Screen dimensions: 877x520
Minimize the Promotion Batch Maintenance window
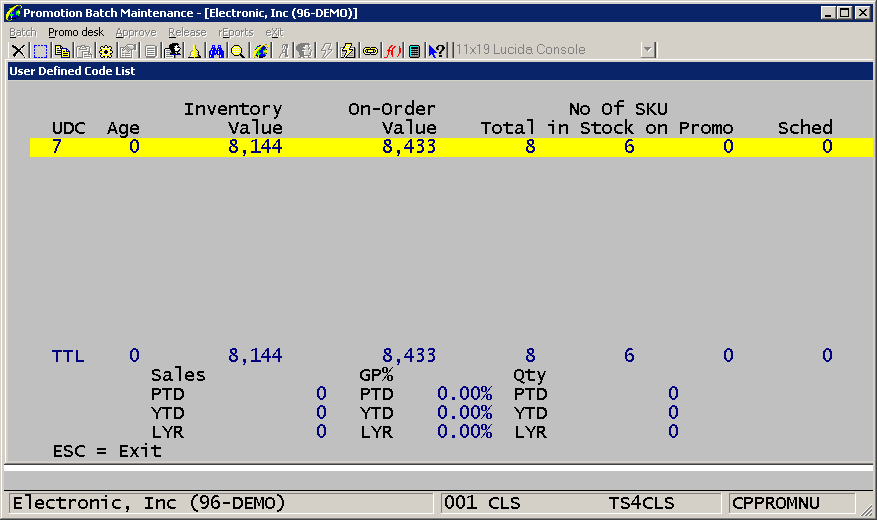828,13
